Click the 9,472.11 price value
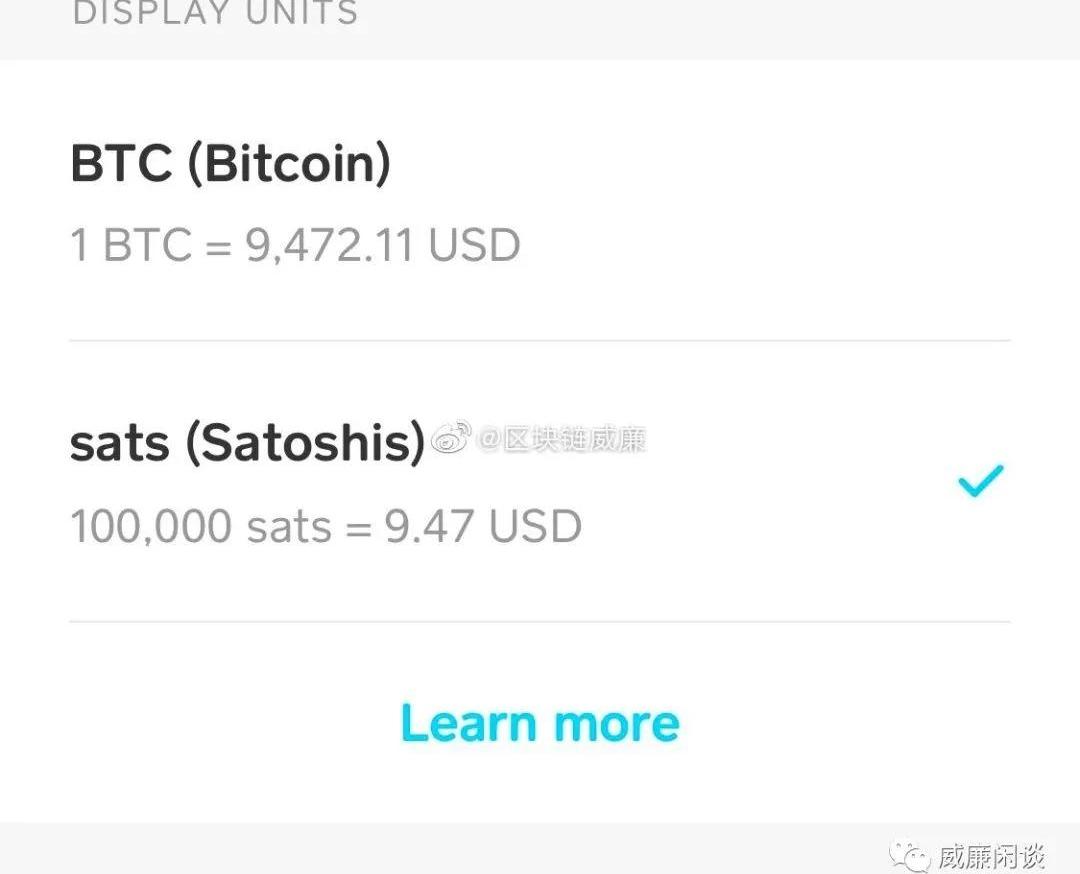The width and height of the screenshot is (1080, 874). 329,245
